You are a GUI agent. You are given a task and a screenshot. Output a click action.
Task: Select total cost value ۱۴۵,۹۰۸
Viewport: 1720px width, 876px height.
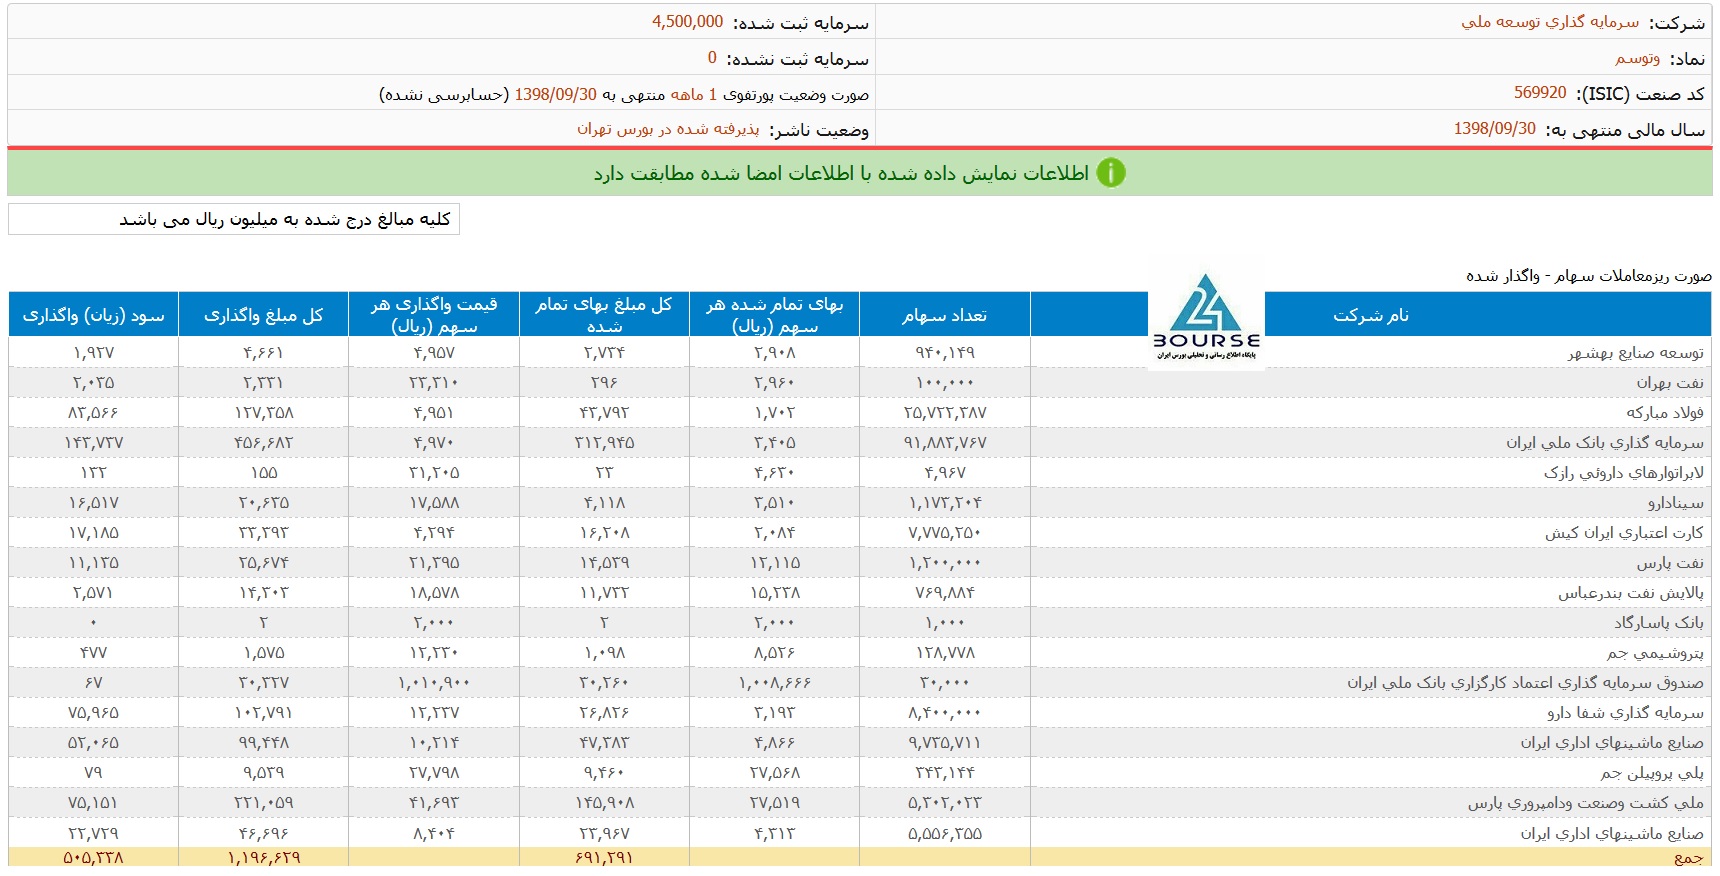click(604, 803)
